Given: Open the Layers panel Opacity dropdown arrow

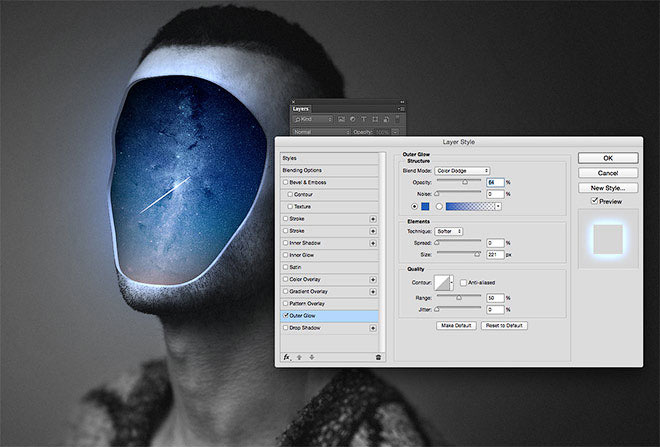Looking at the screenshot, I should pyautogui.click(x=395, y=132).
